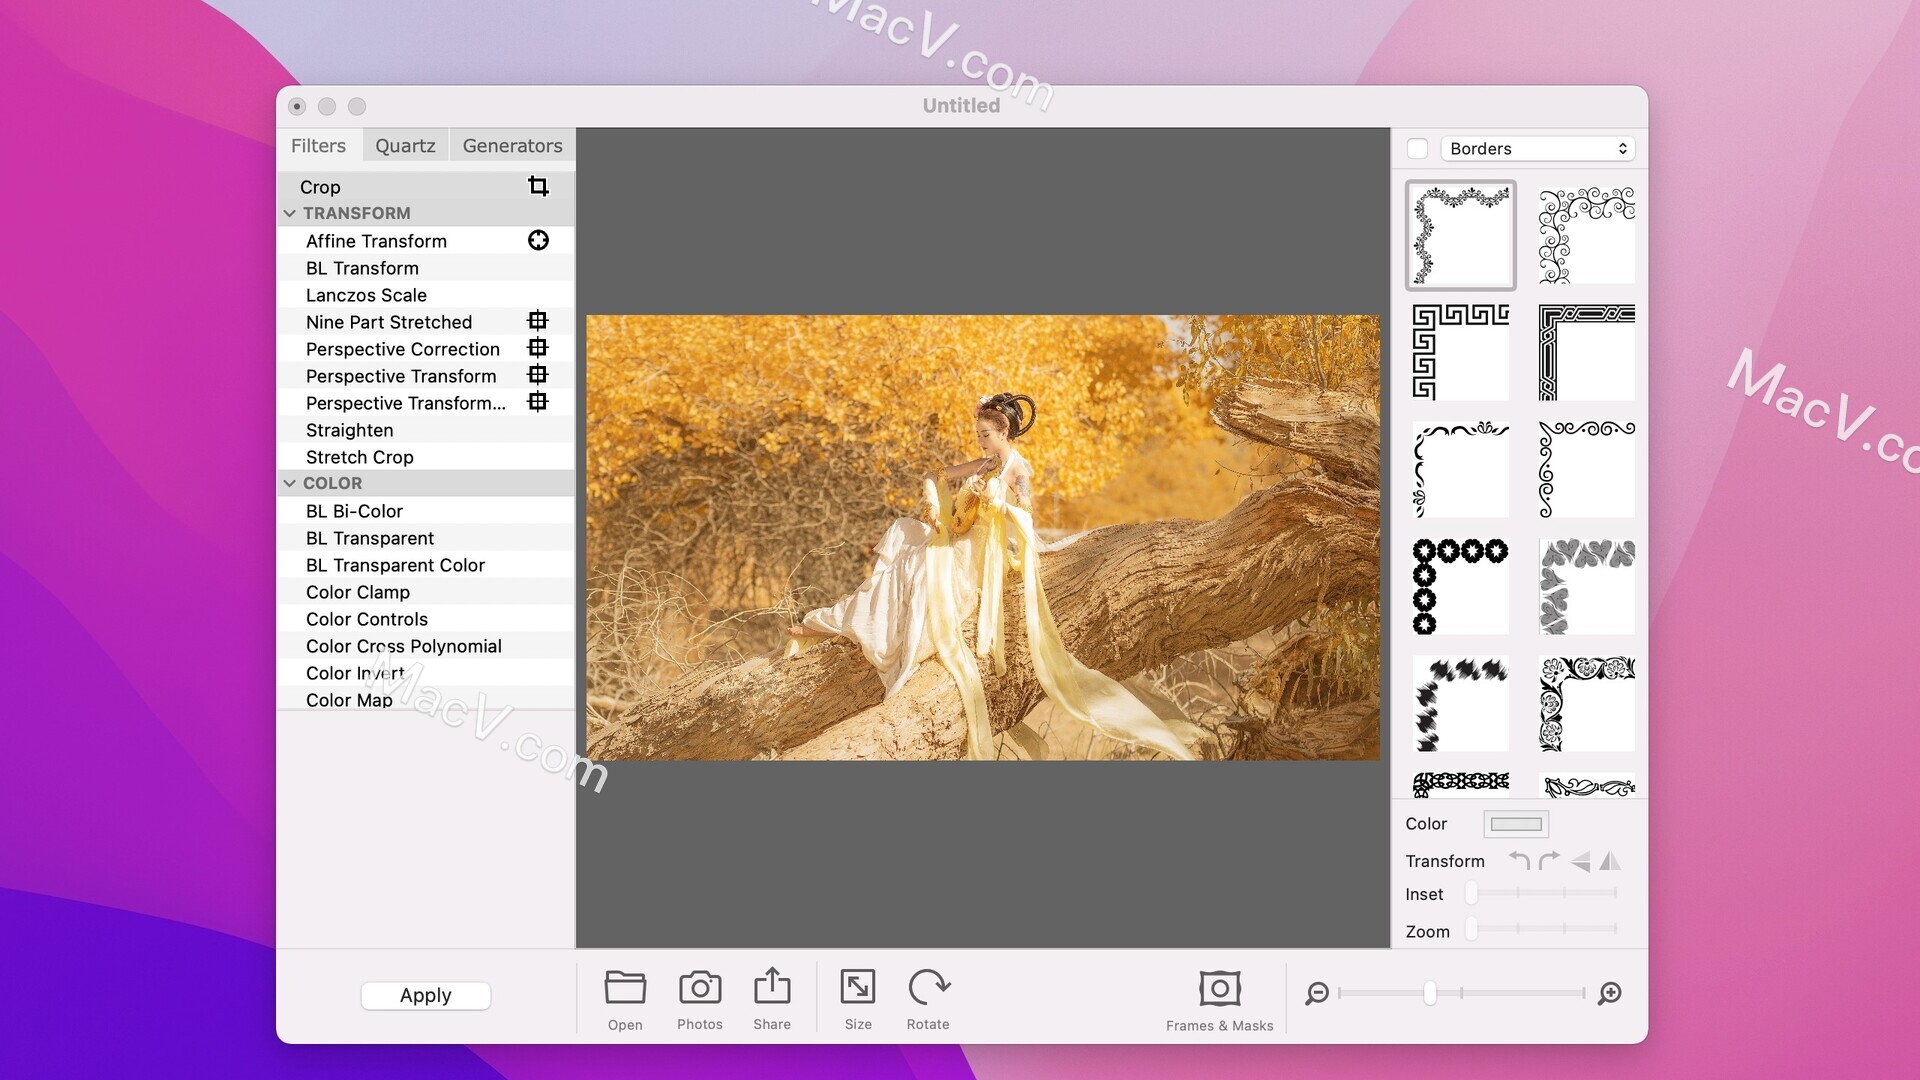The height and width of the screenshot is (1080, 1920).
Task: Click the Apply button
Action: tap(426, 996)
